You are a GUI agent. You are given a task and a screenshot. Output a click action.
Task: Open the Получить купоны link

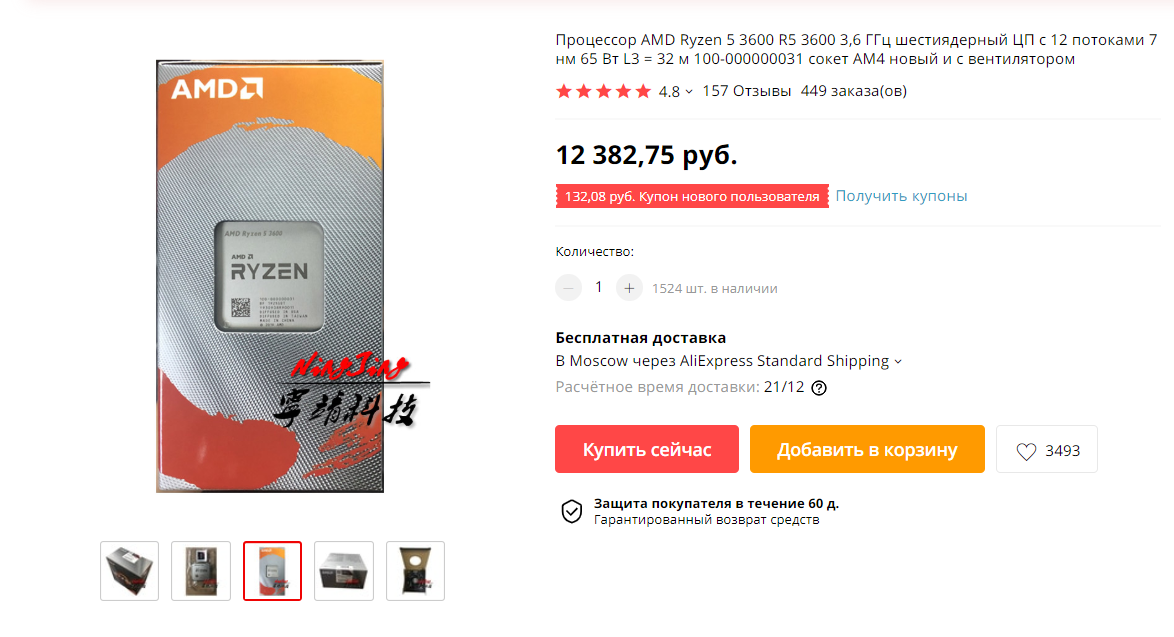coord(901,196)
